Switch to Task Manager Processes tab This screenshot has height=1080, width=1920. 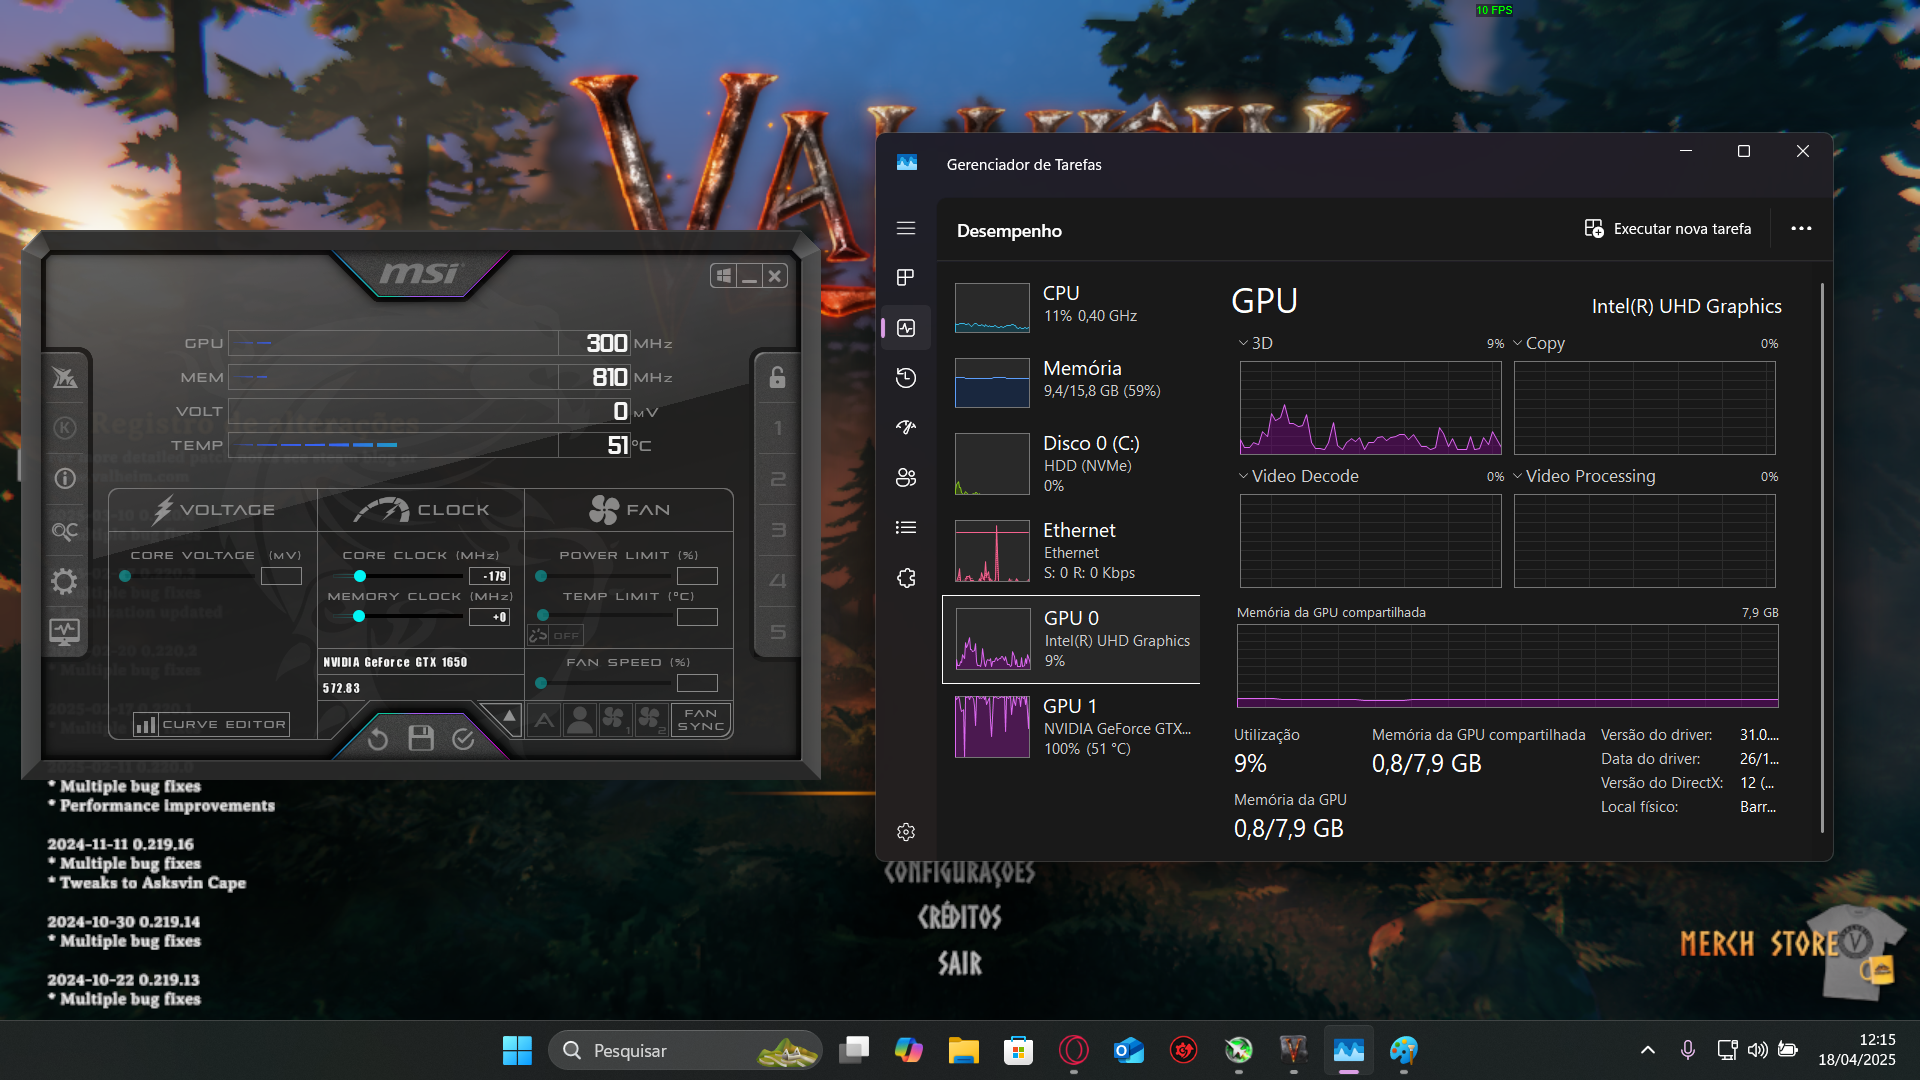pos(906,277)
